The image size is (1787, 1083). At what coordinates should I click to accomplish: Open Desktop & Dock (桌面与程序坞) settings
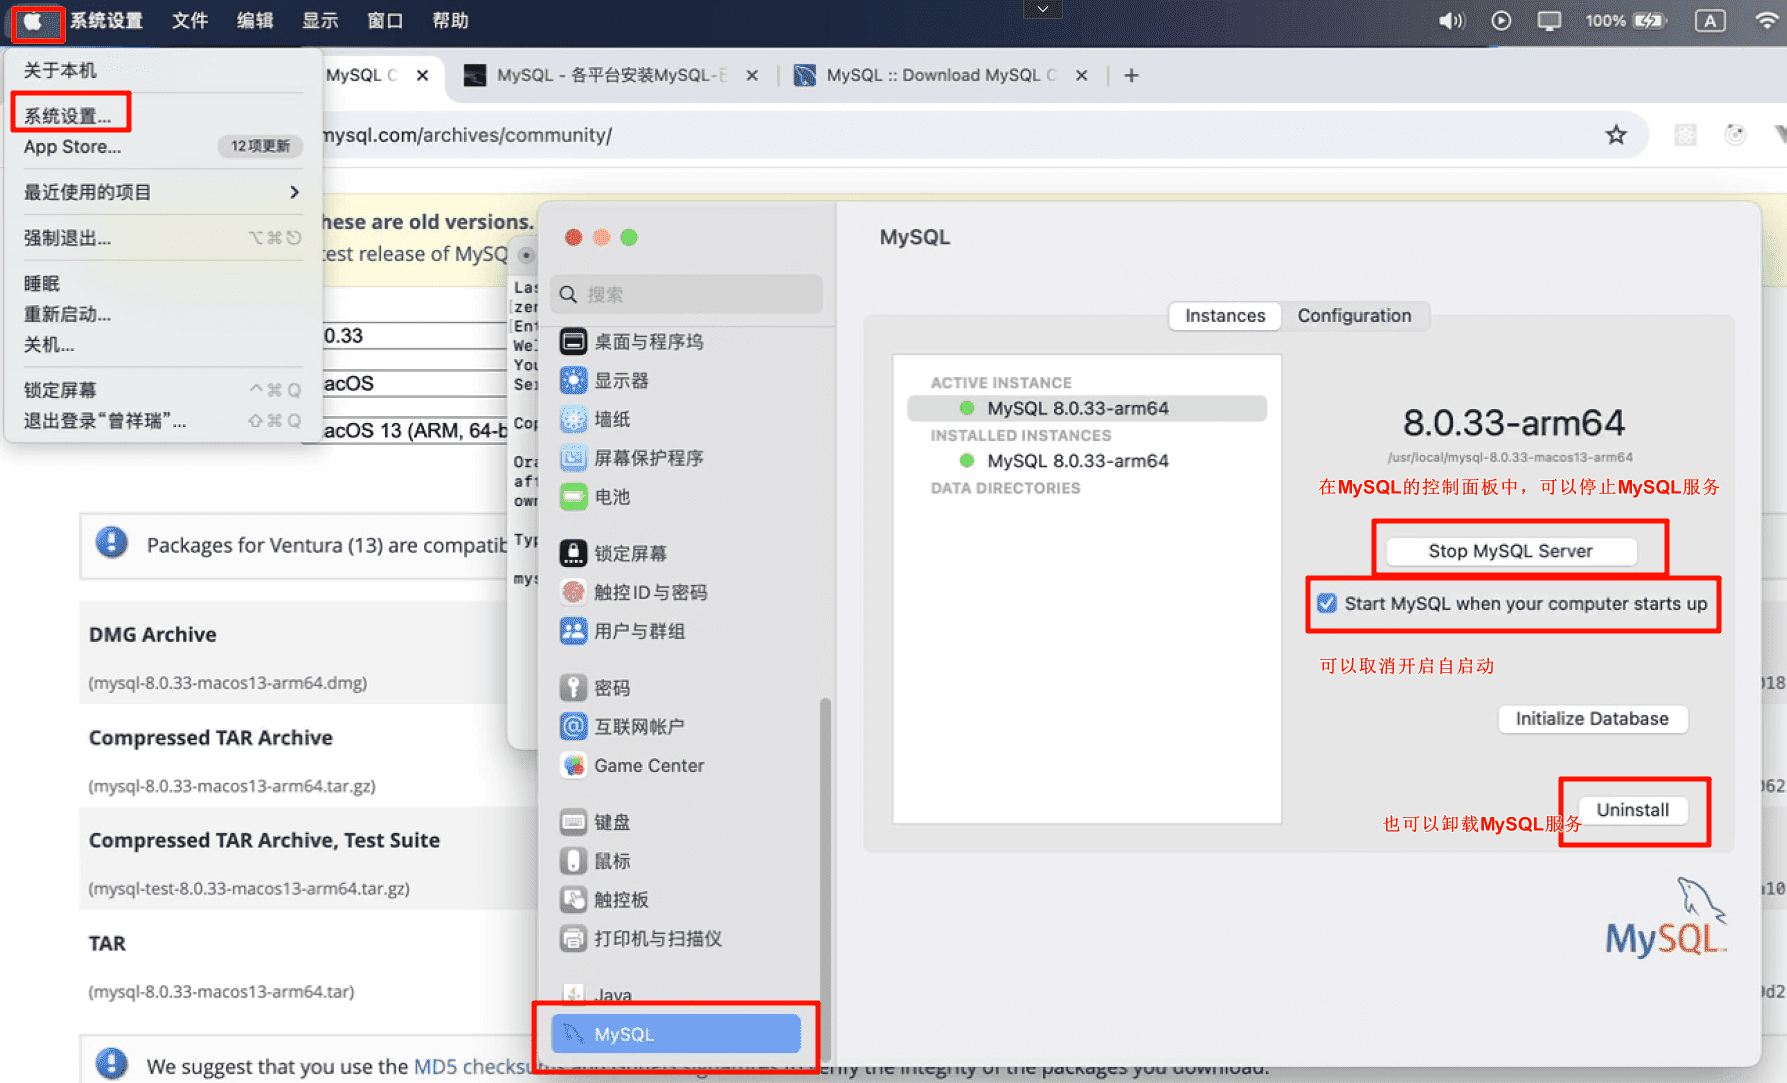[632, 342]
